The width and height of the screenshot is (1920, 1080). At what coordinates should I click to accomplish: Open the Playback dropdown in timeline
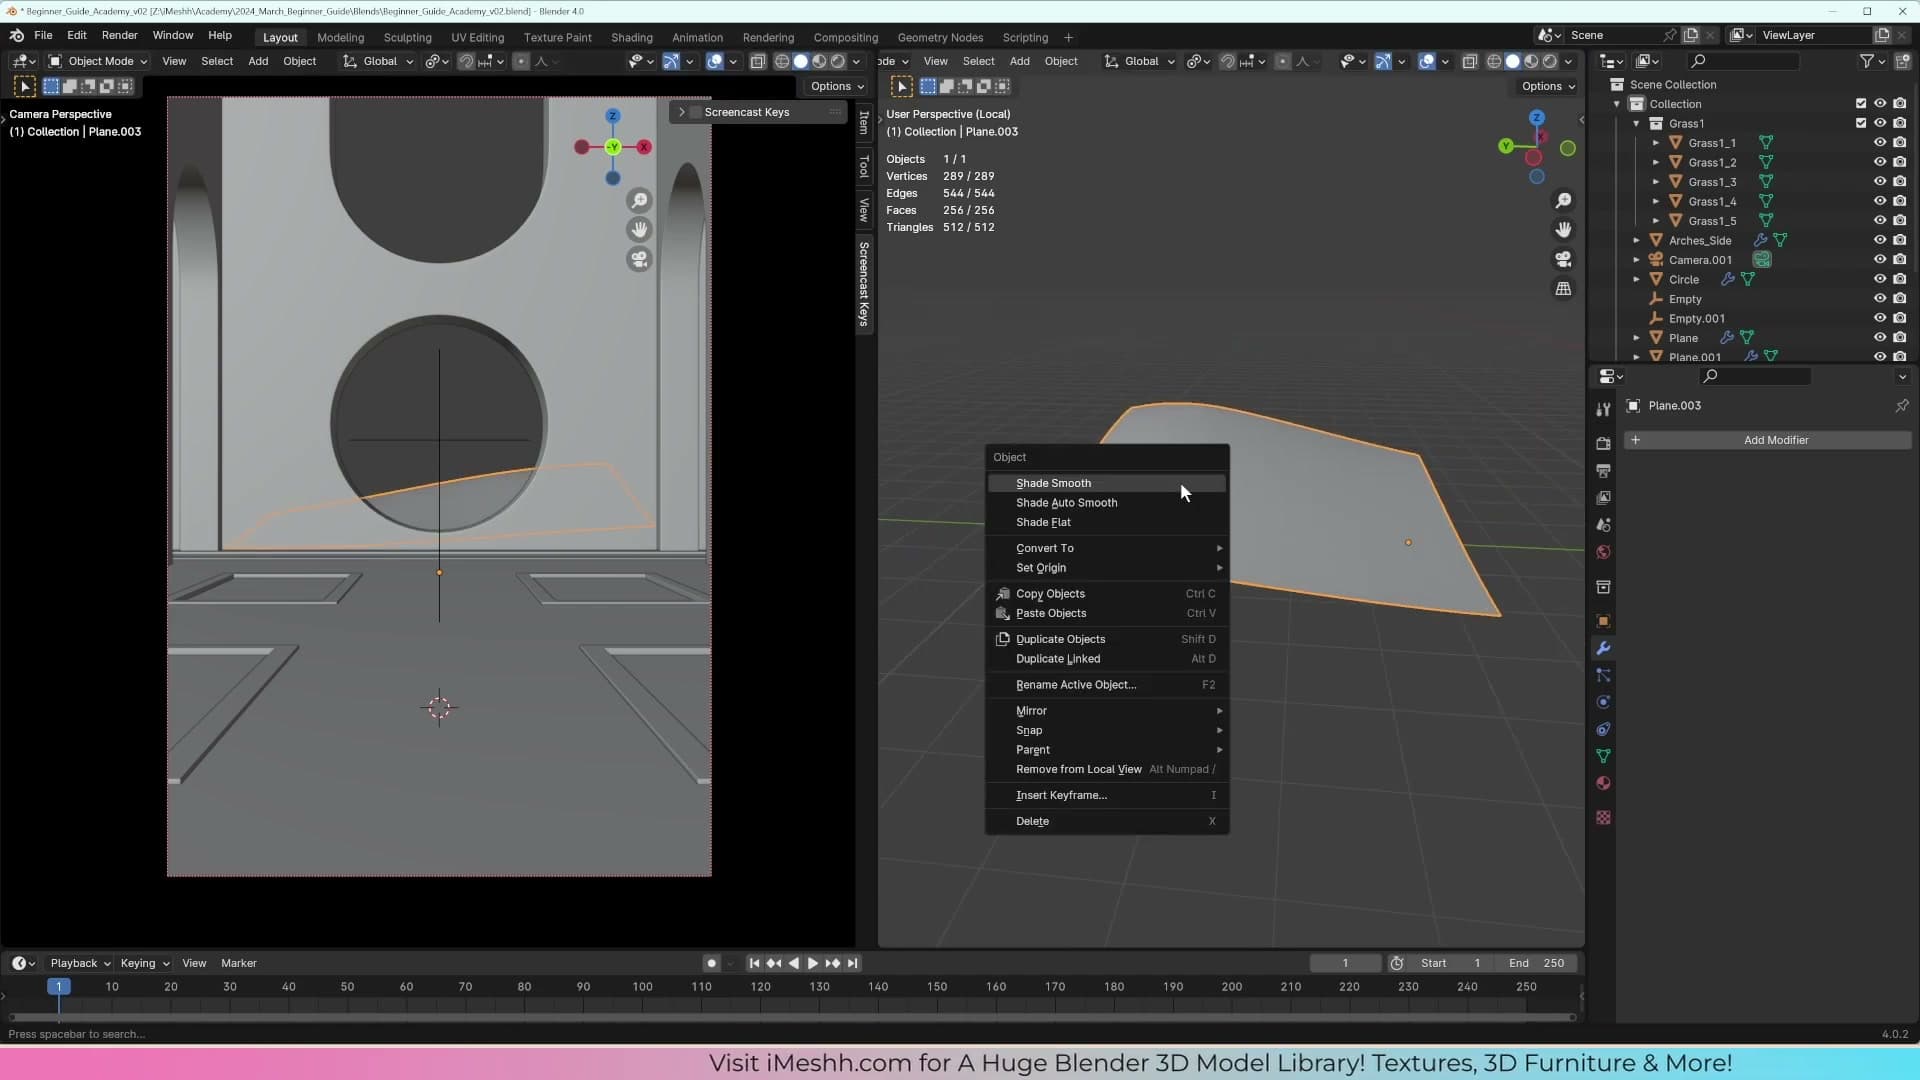(80, 963)
